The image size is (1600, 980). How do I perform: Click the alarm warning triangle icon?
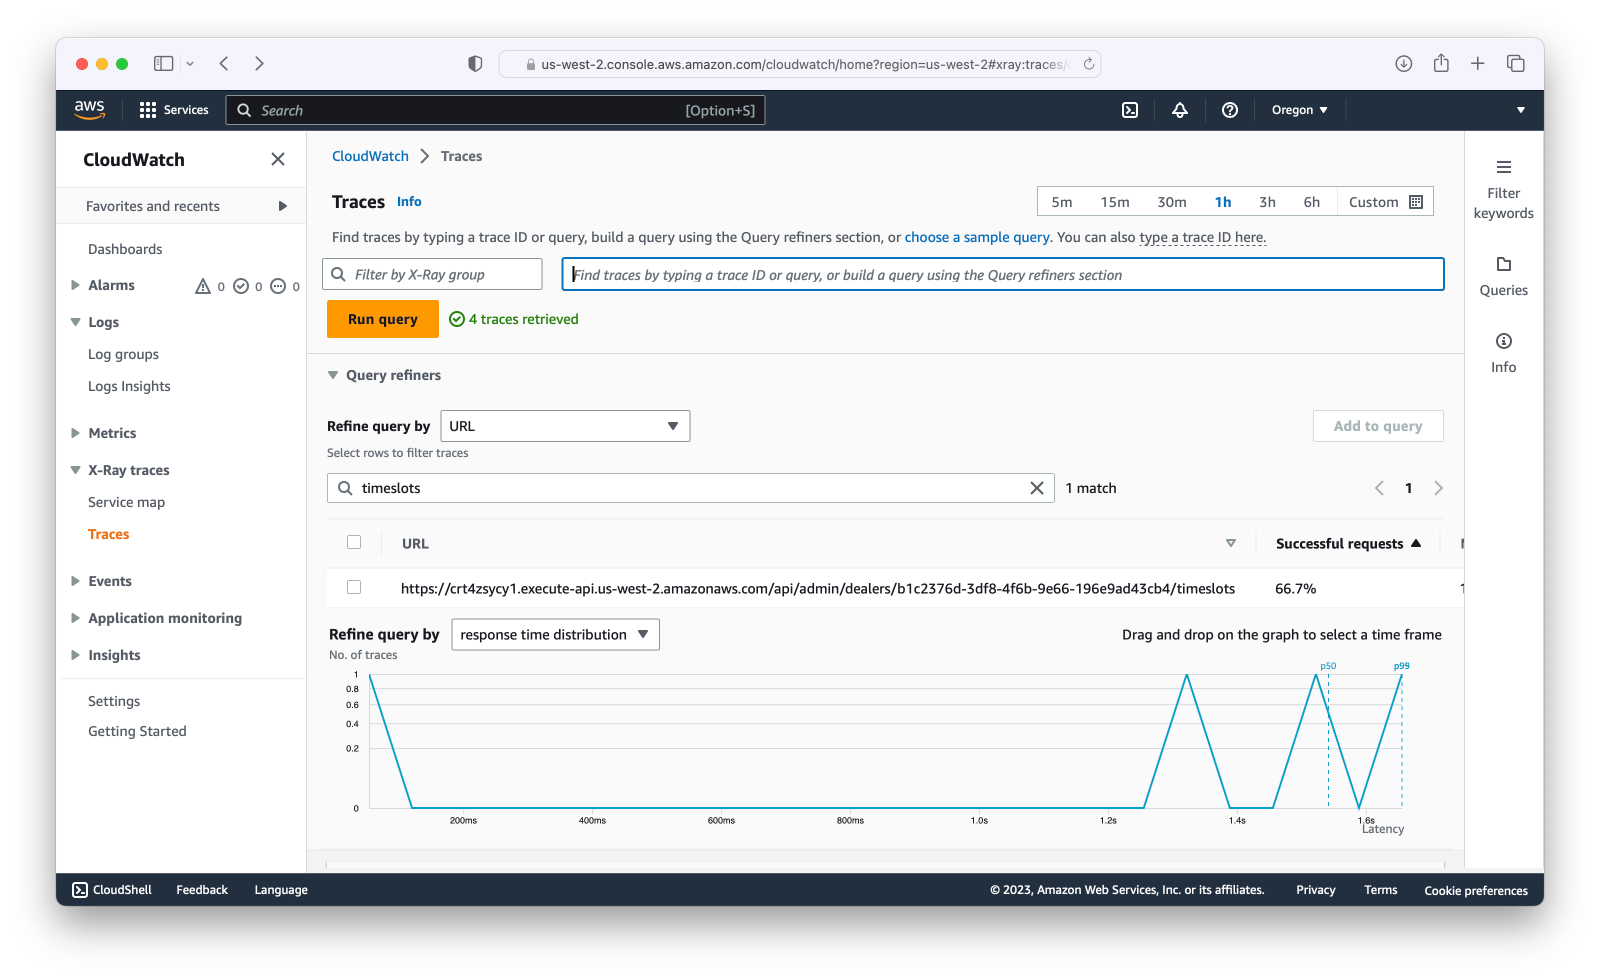(x=203, y=286)
